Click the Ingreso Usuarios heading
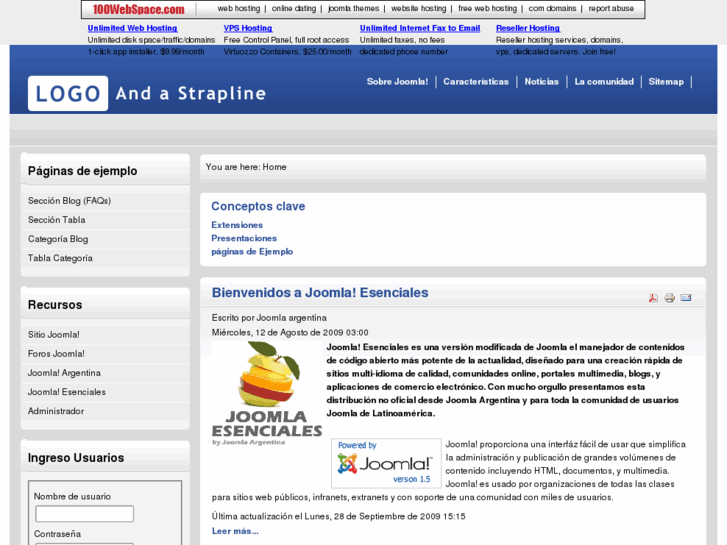This screenshot has height=545, width=727. (x=76, y=458)
